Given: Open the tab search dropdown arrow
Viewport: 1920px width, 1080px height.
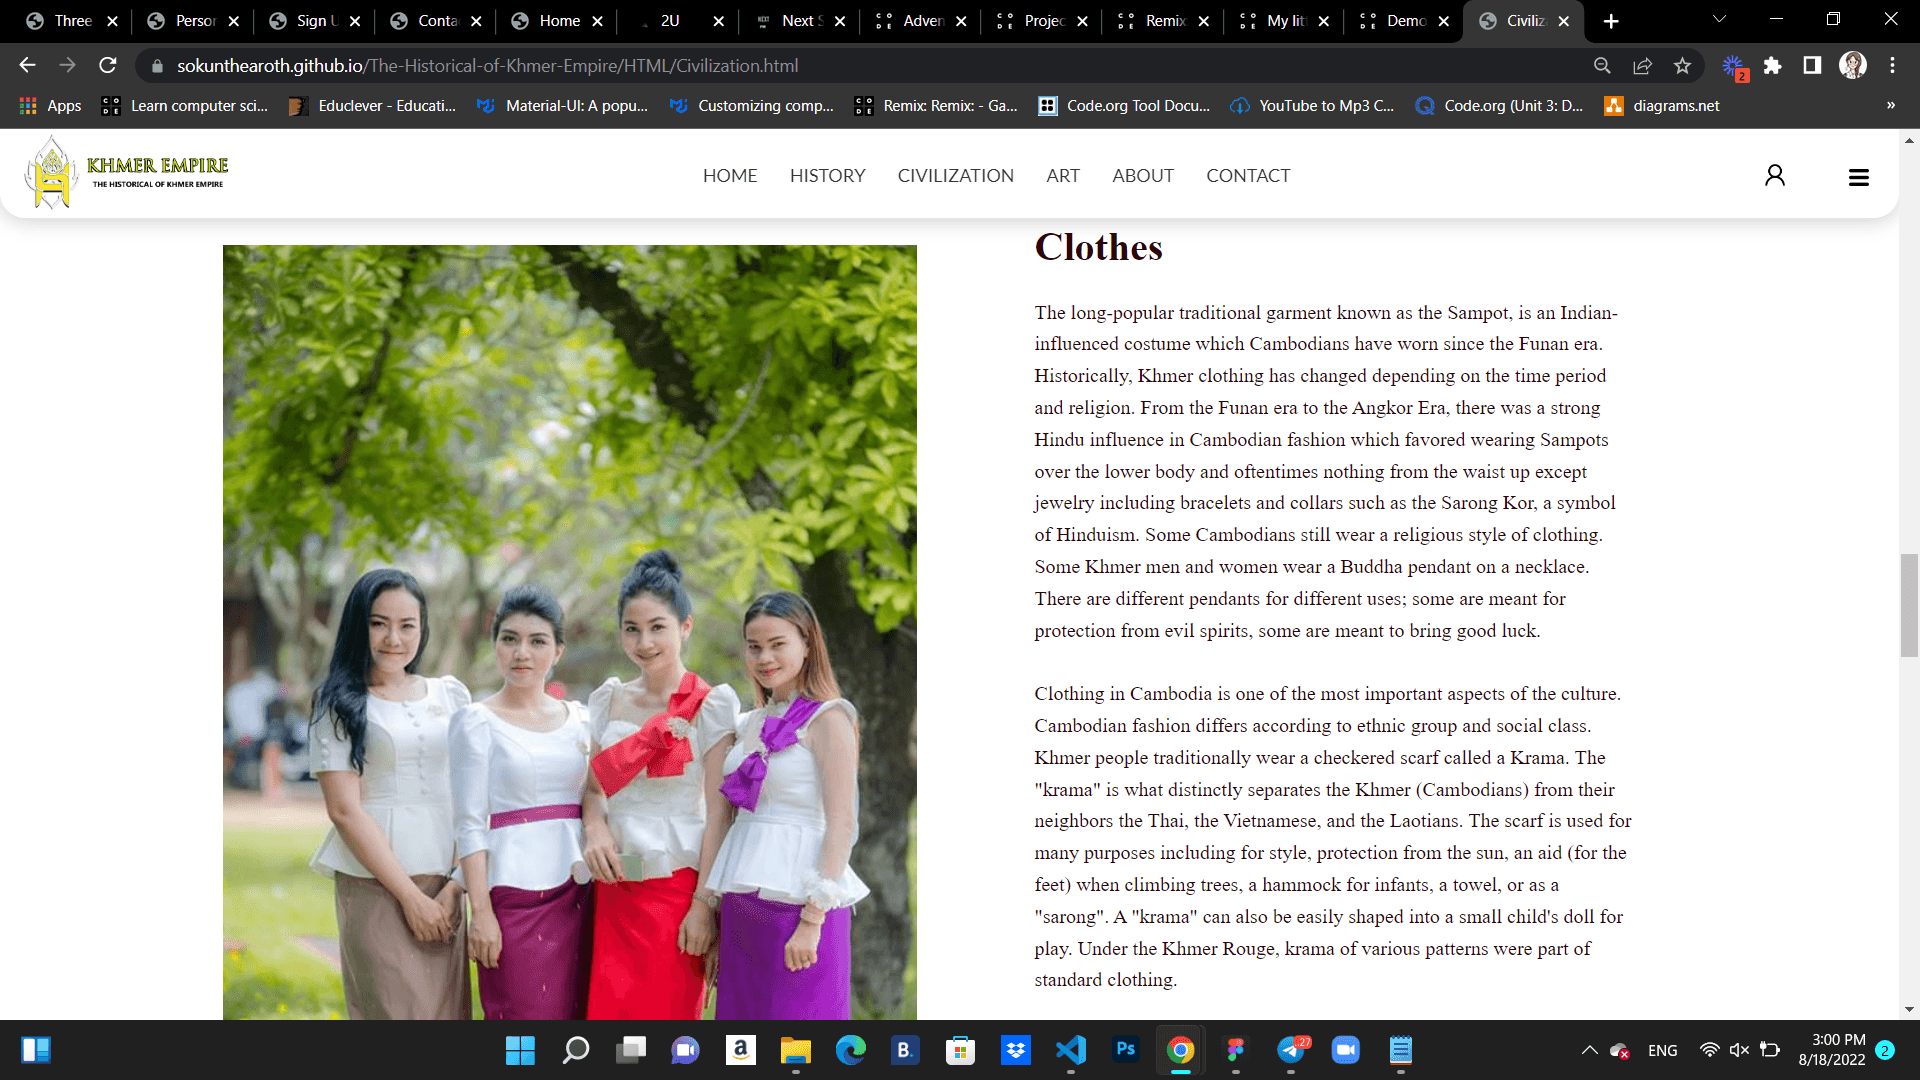Looking at the screenshot, I should (1719, 20).
